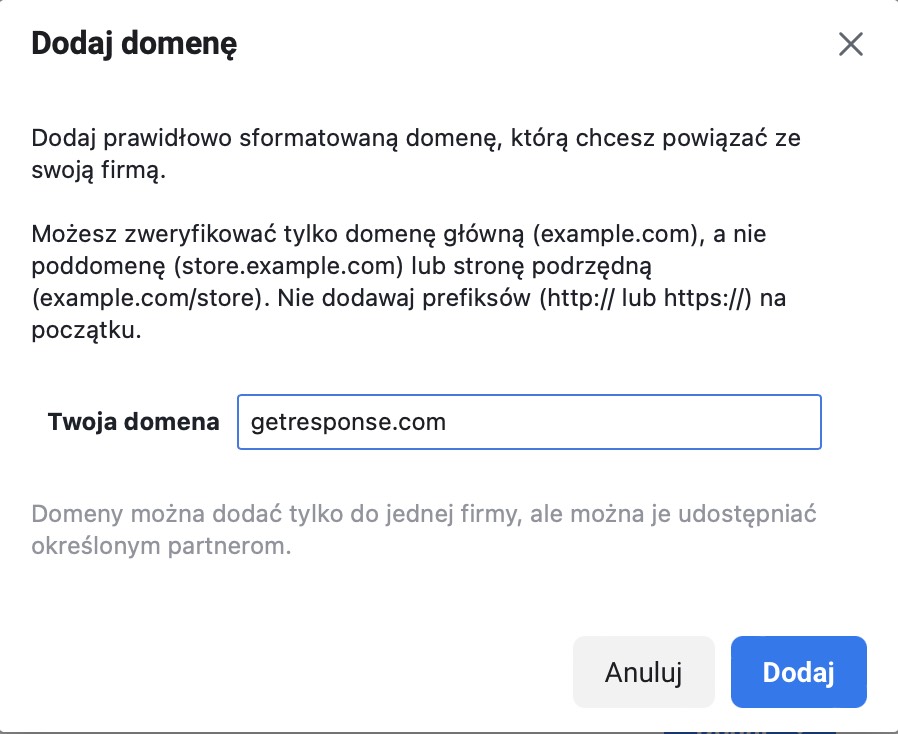Click the '(store.example.com)' subdomain example text
The image size is (898, 734).
[x=289, y=266]
